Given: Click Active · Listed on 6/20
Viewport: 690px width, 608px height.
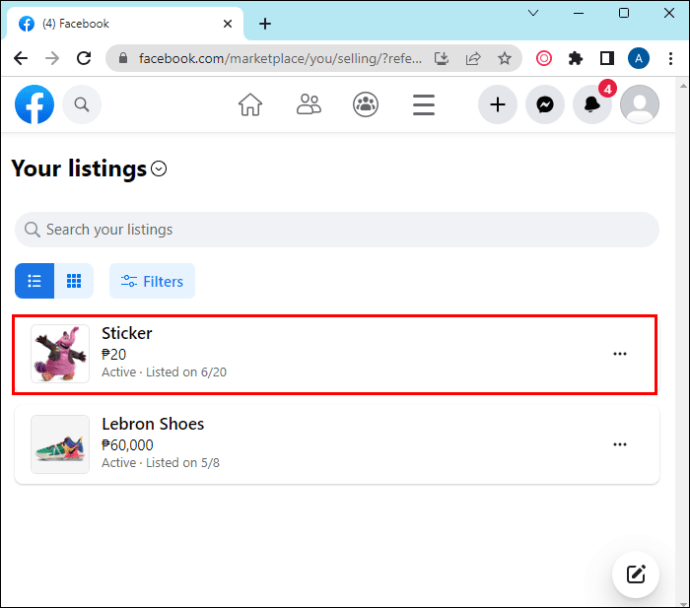Looking at the screenshot, I should point(164,372).
